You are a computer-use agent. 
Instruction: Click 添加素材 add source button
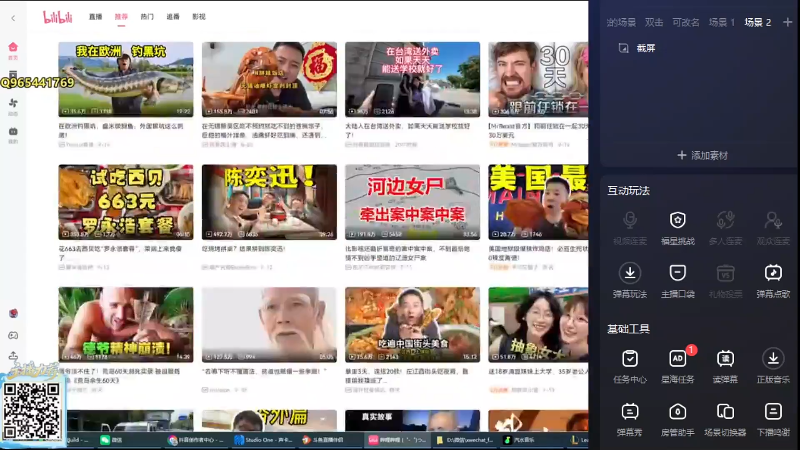click(702, 155)
